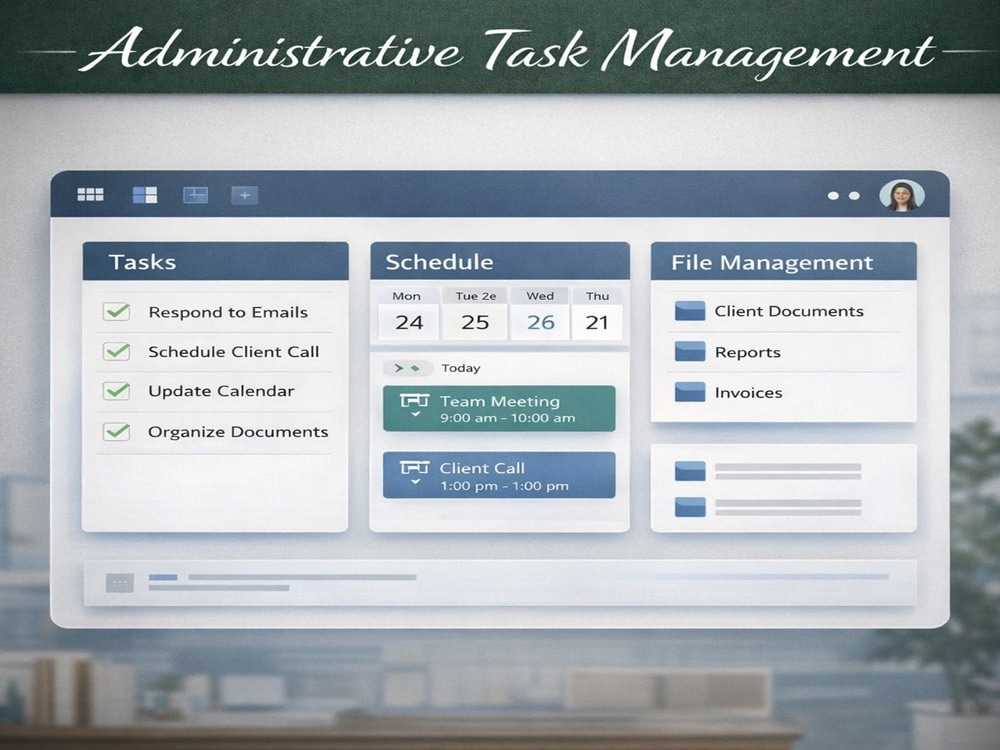Click the Schedule panel header
1000x750 pixels.
tap(500, 261)
